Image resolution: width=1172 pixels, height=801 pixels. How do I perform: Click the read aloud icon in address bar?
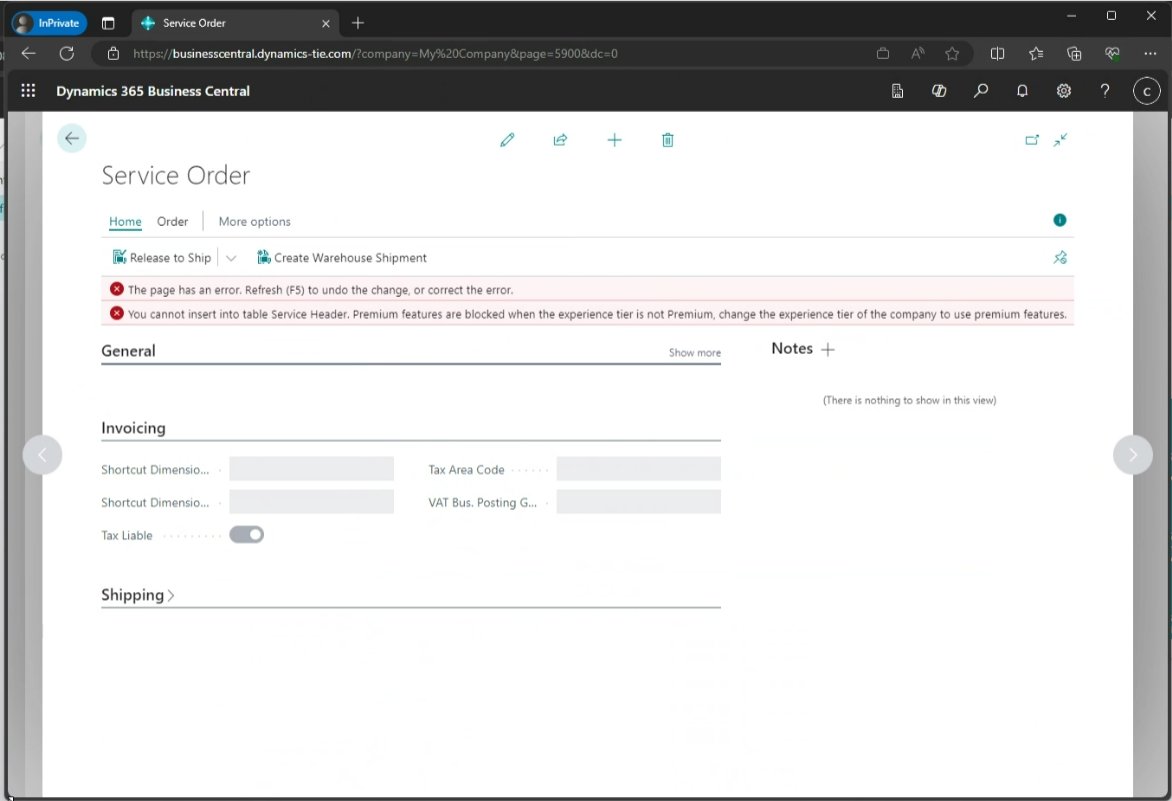tap(918, 53)
